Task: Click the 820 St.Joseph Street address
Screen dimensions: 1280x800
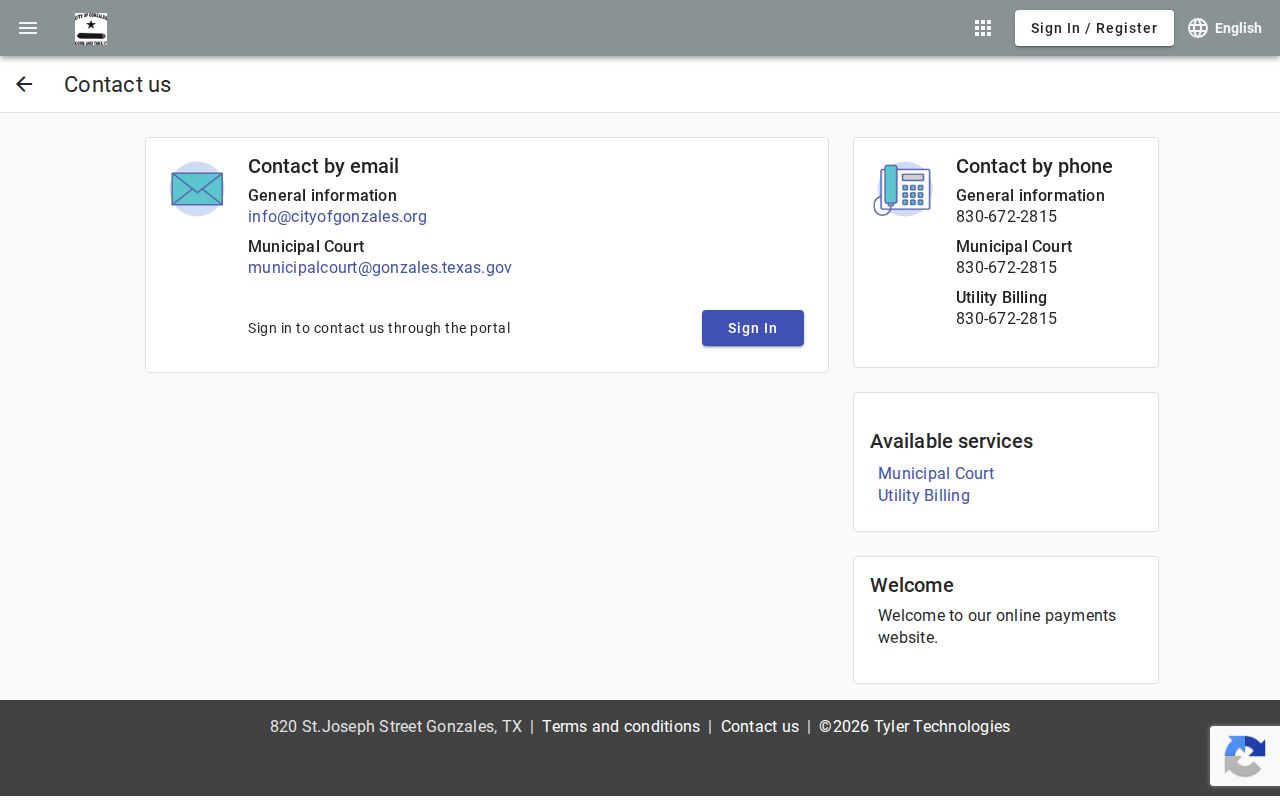Action: pos(396,727)
